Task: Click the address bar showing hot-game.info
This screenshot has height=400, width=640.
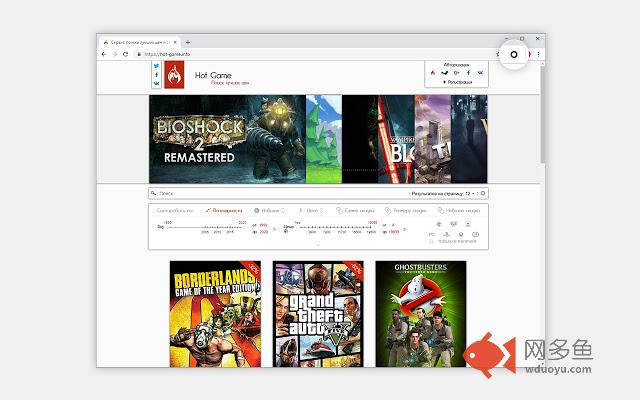Action: (x=314, y=54)
